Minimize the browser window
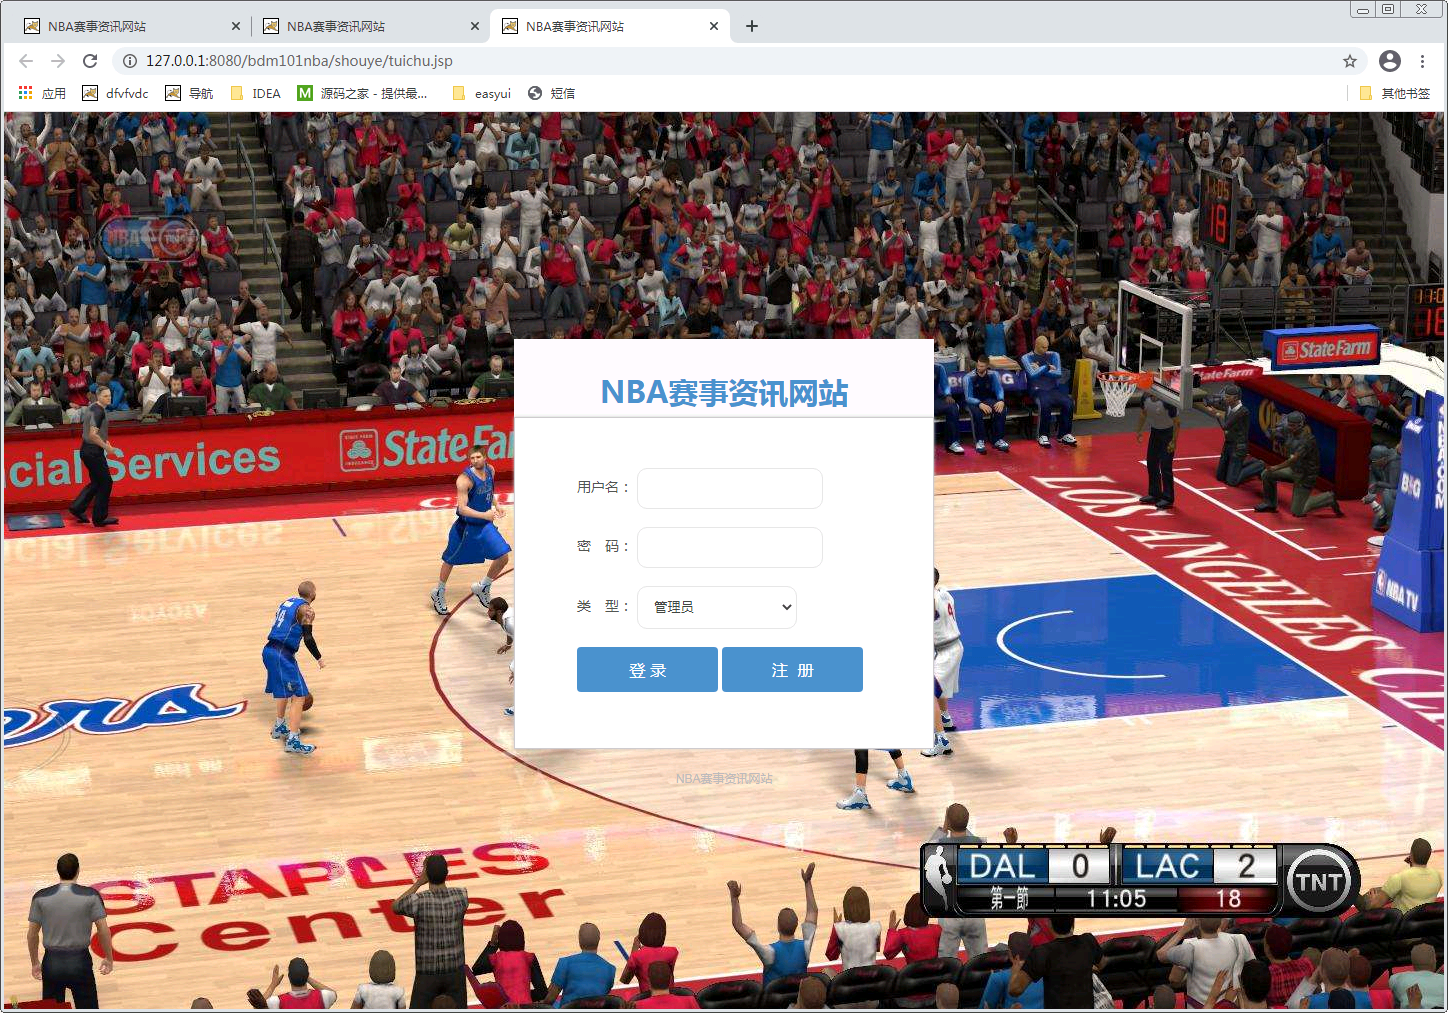Screen dimensions: 1448x1013 pos(1362,9)
